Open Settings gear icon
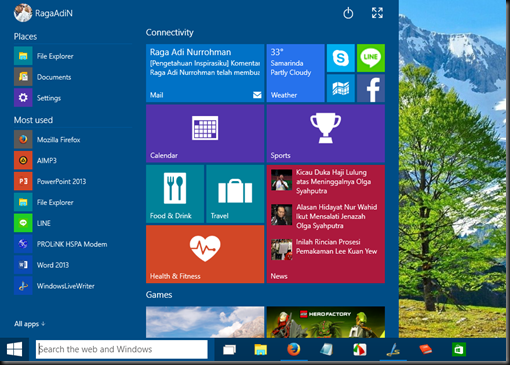 [23, 98]
